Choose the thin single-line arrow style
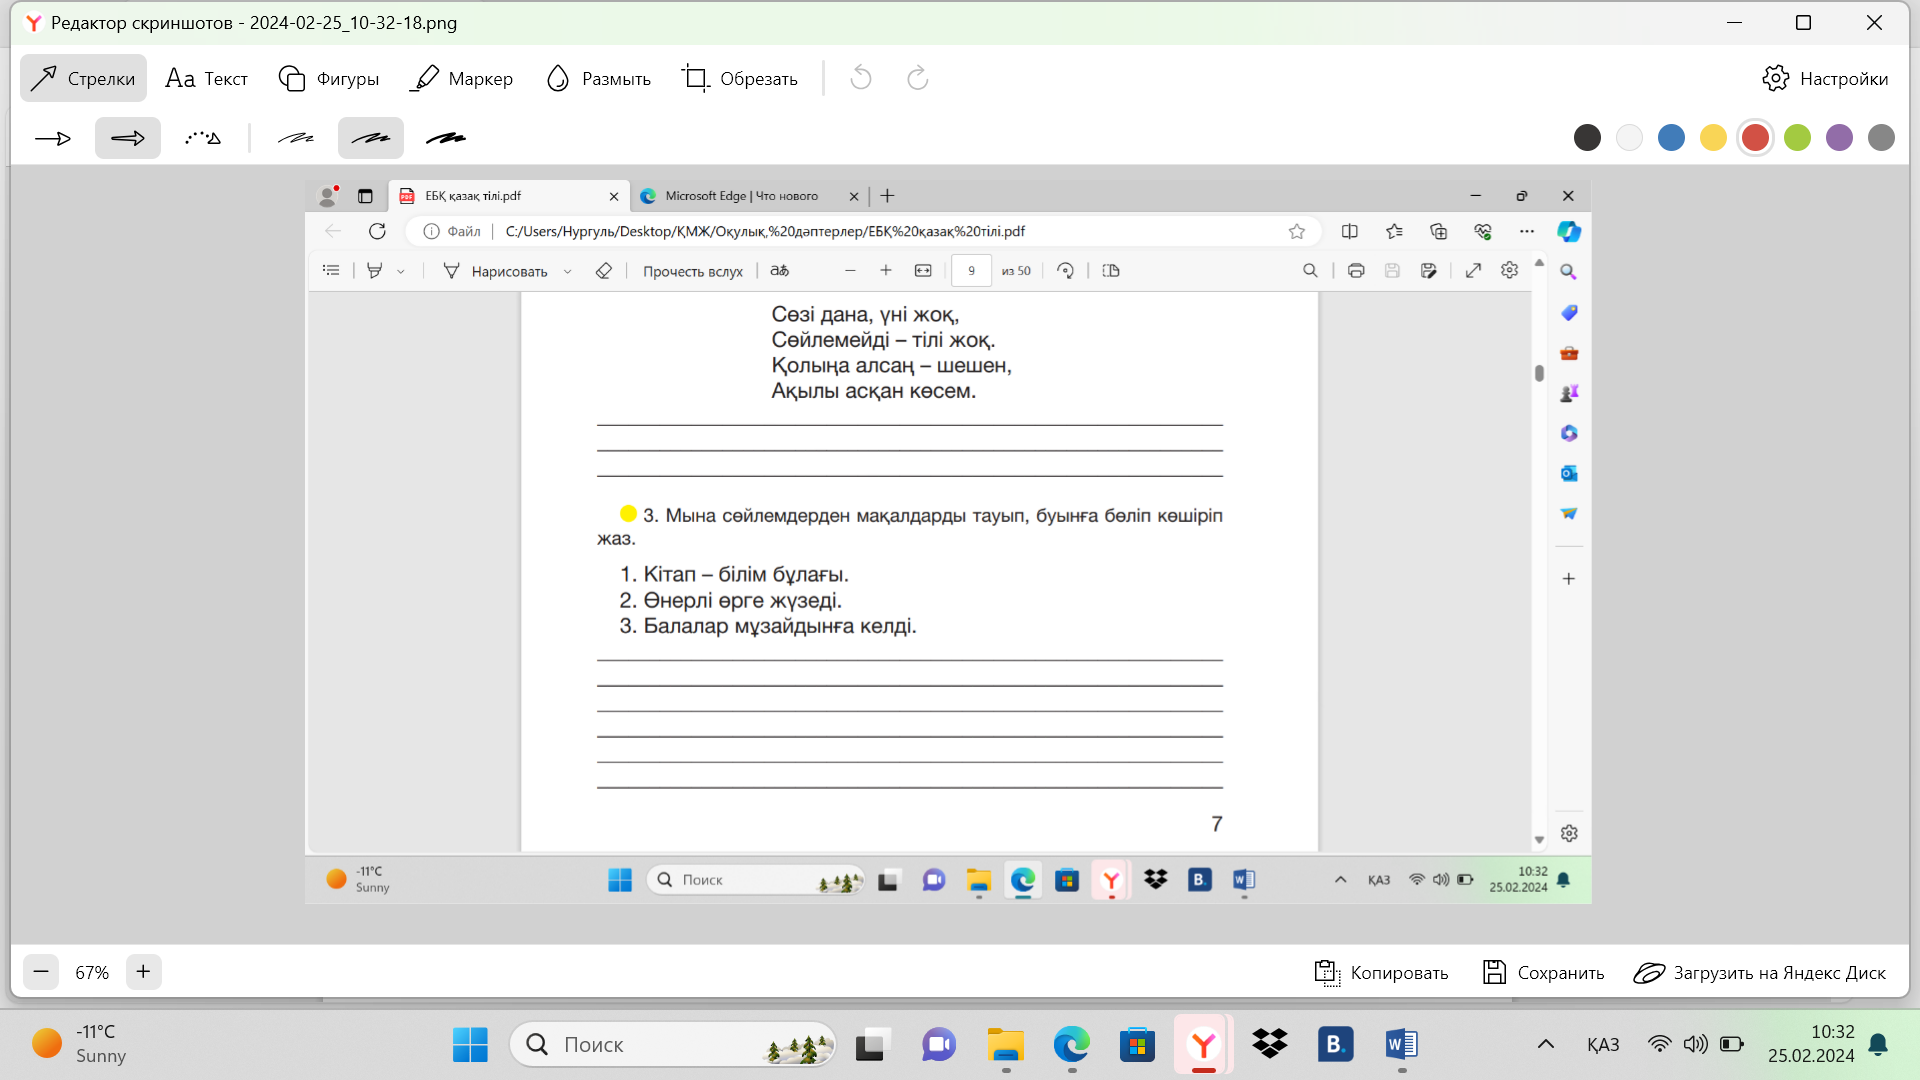Viewport: 1920px width, 1080px height. (x=53, y=138)
